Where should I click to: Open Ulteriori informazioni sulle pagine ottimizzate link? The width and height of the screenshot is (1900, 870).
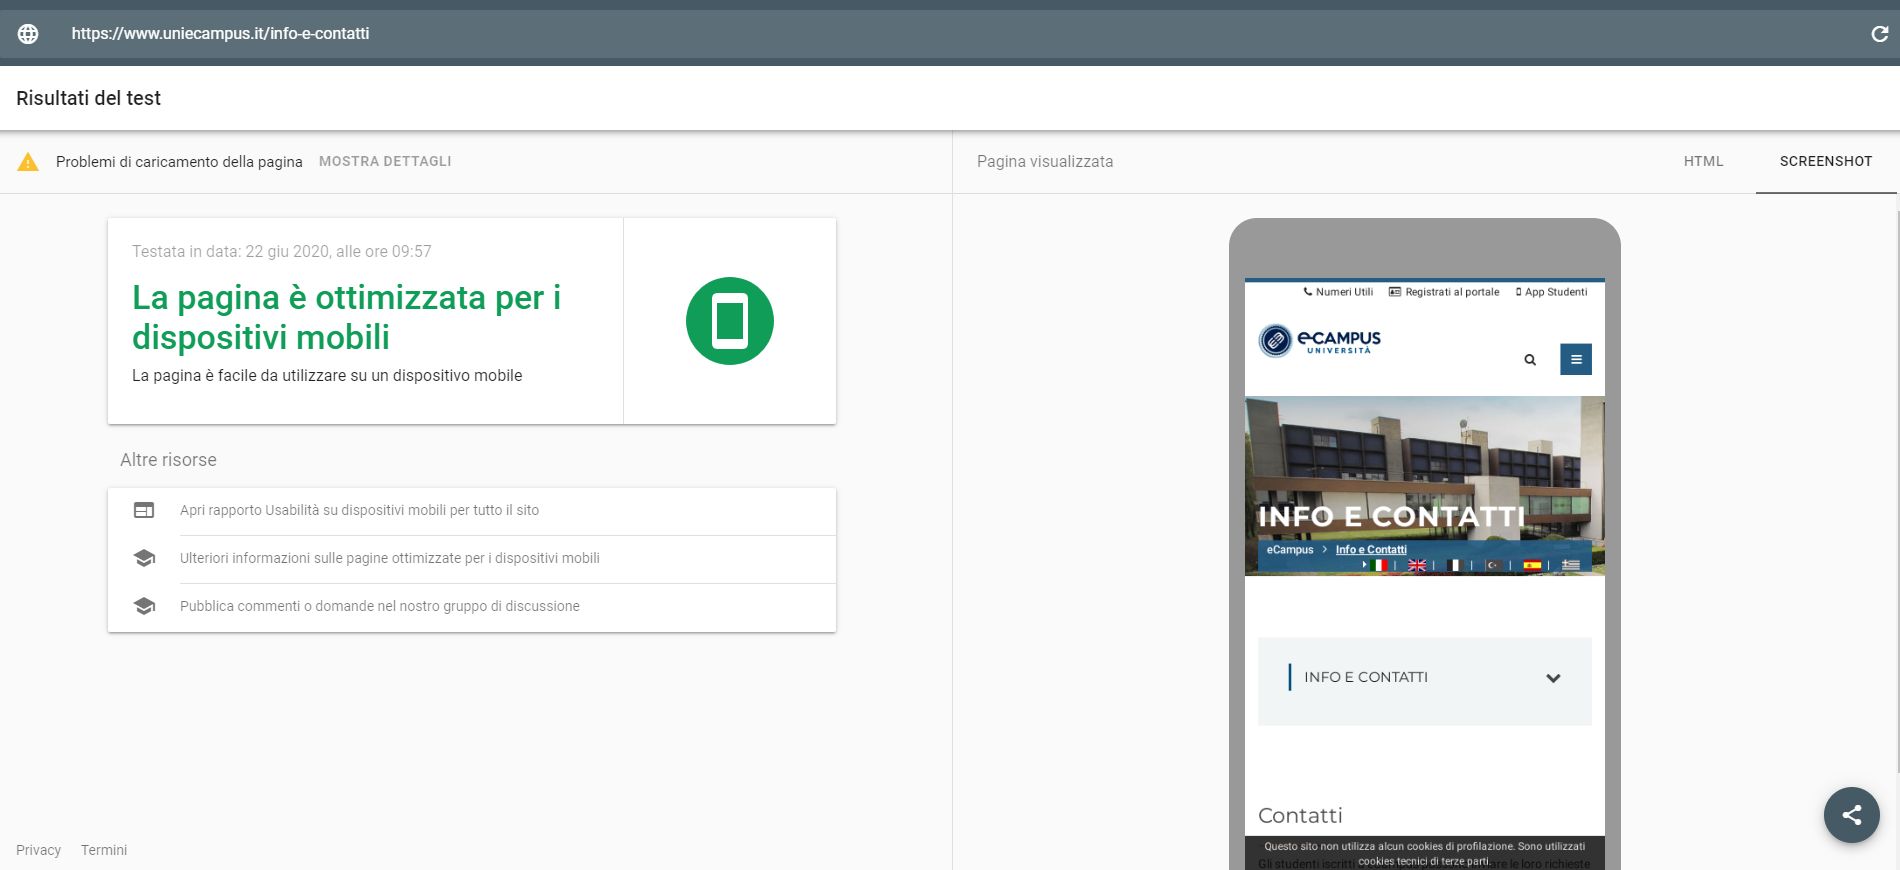pyautogui.click(x=390, y=558)
